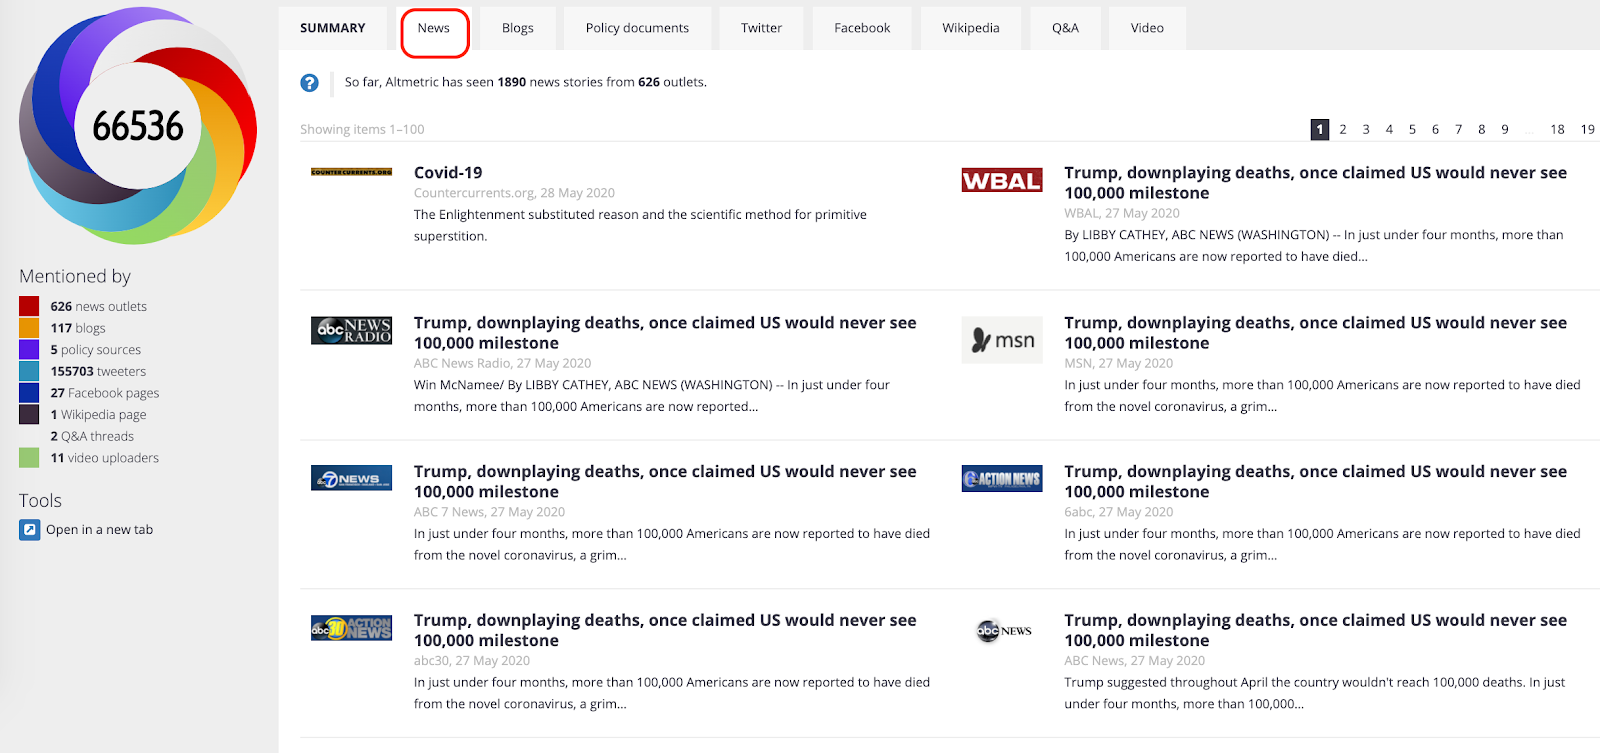The width and height of the screenshot is (1600, 753).
Task: Open the Wikipedia tab
Action: (x=971, y=28)
